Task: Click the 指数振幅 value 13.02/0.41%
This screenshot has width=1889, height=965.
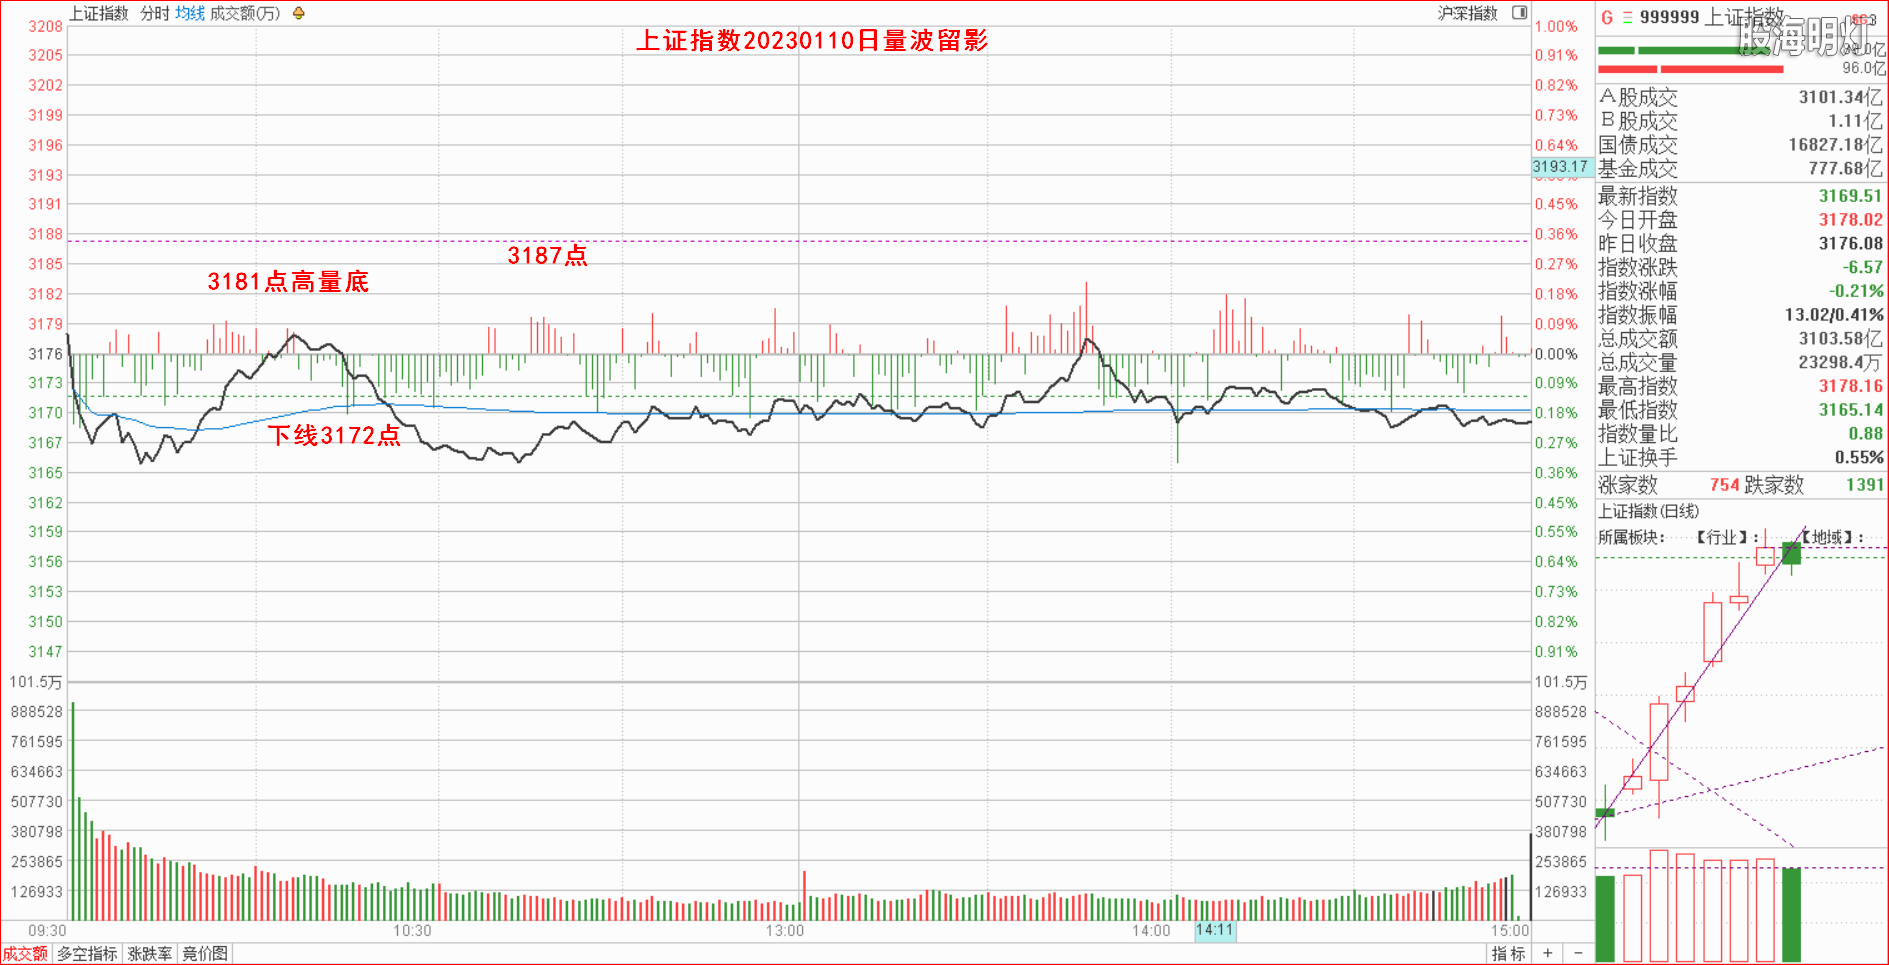Action: pos(1834,315)
